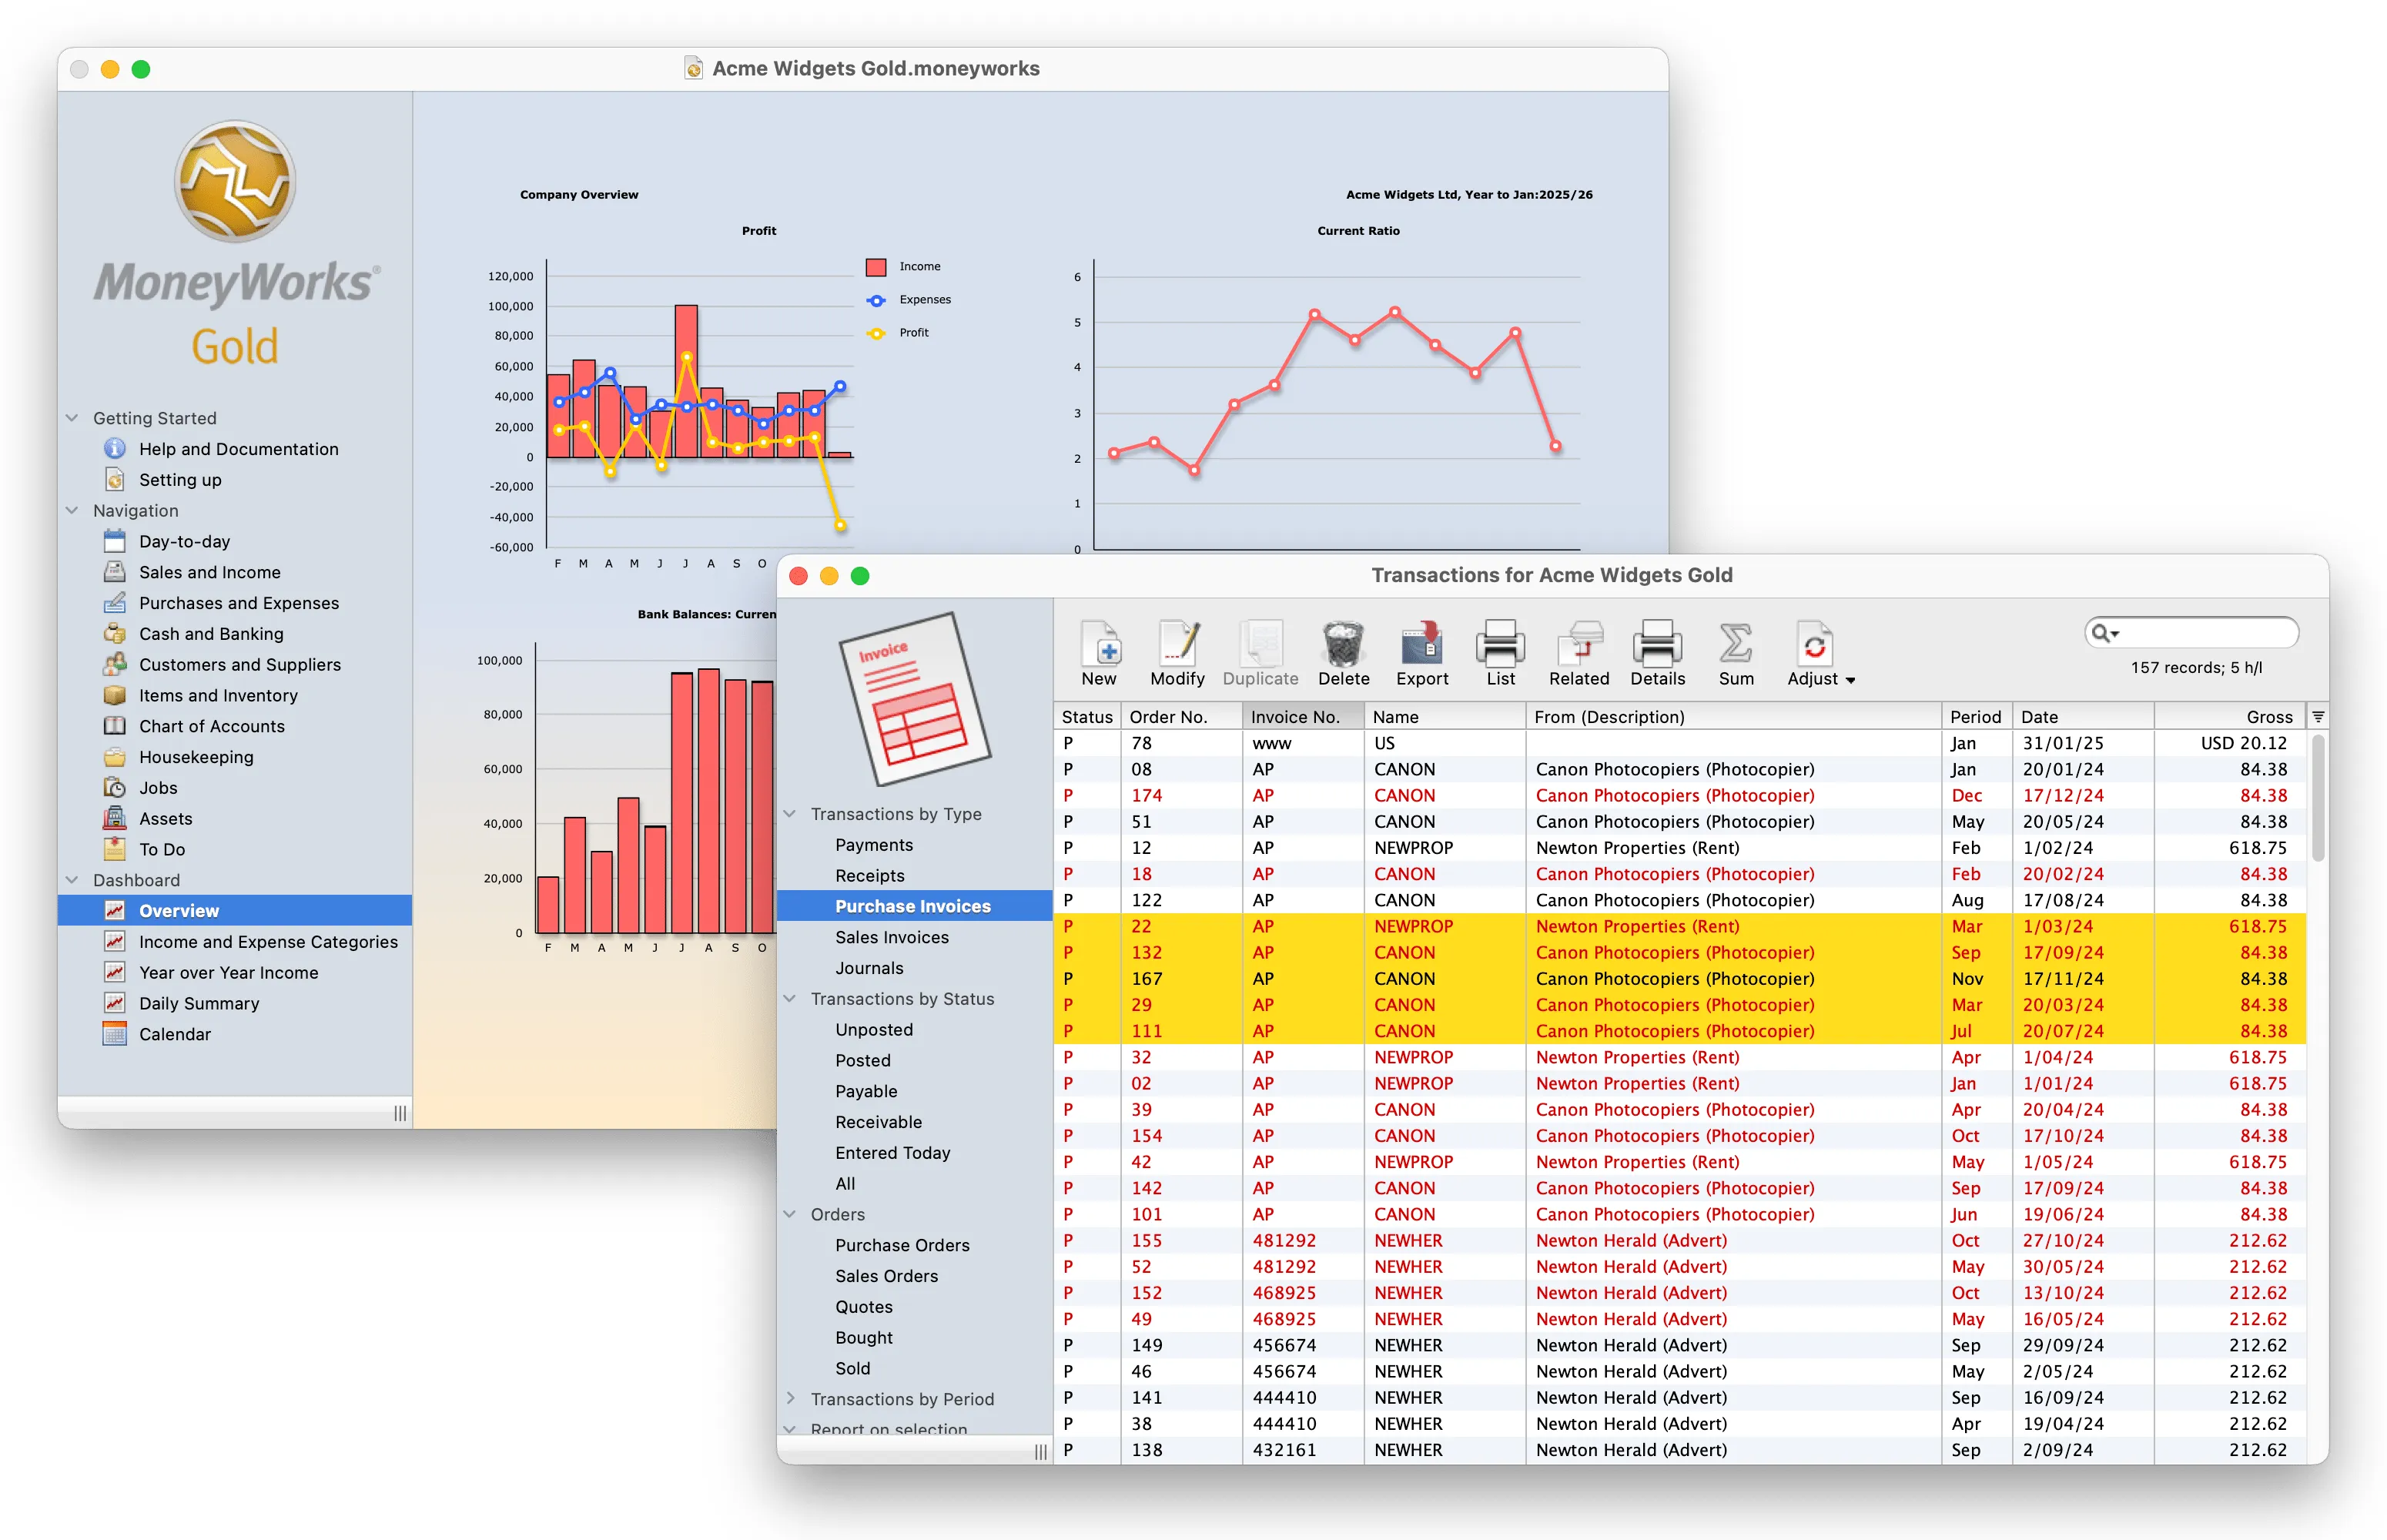Select Purchase Invoices in sidebar
The width and height of the screenshot is (2387, 1540).
(915, 907)
